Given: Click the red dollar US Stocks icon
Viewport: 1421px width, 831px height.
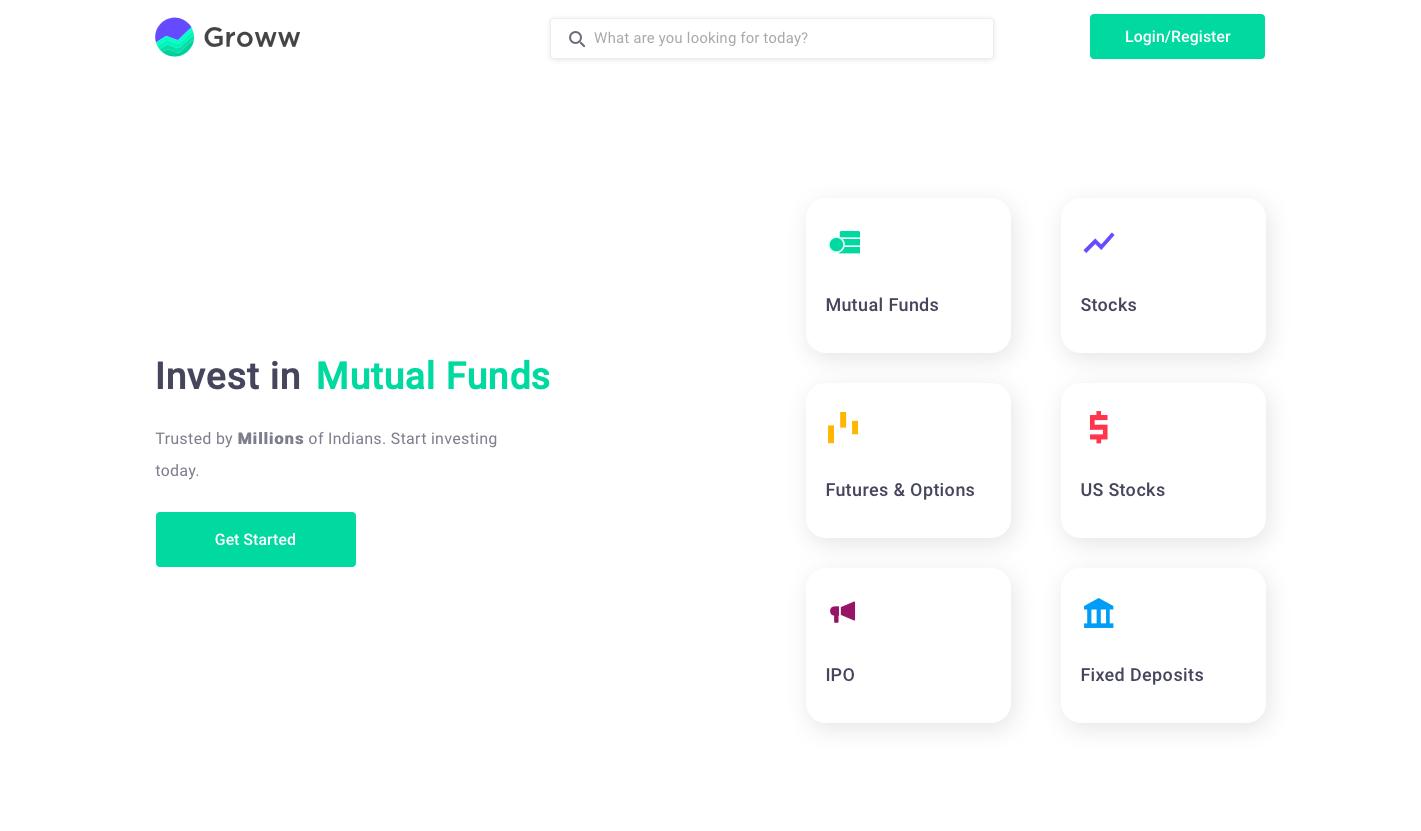Looking at the screenshot, I should [x=1098, y=427].
